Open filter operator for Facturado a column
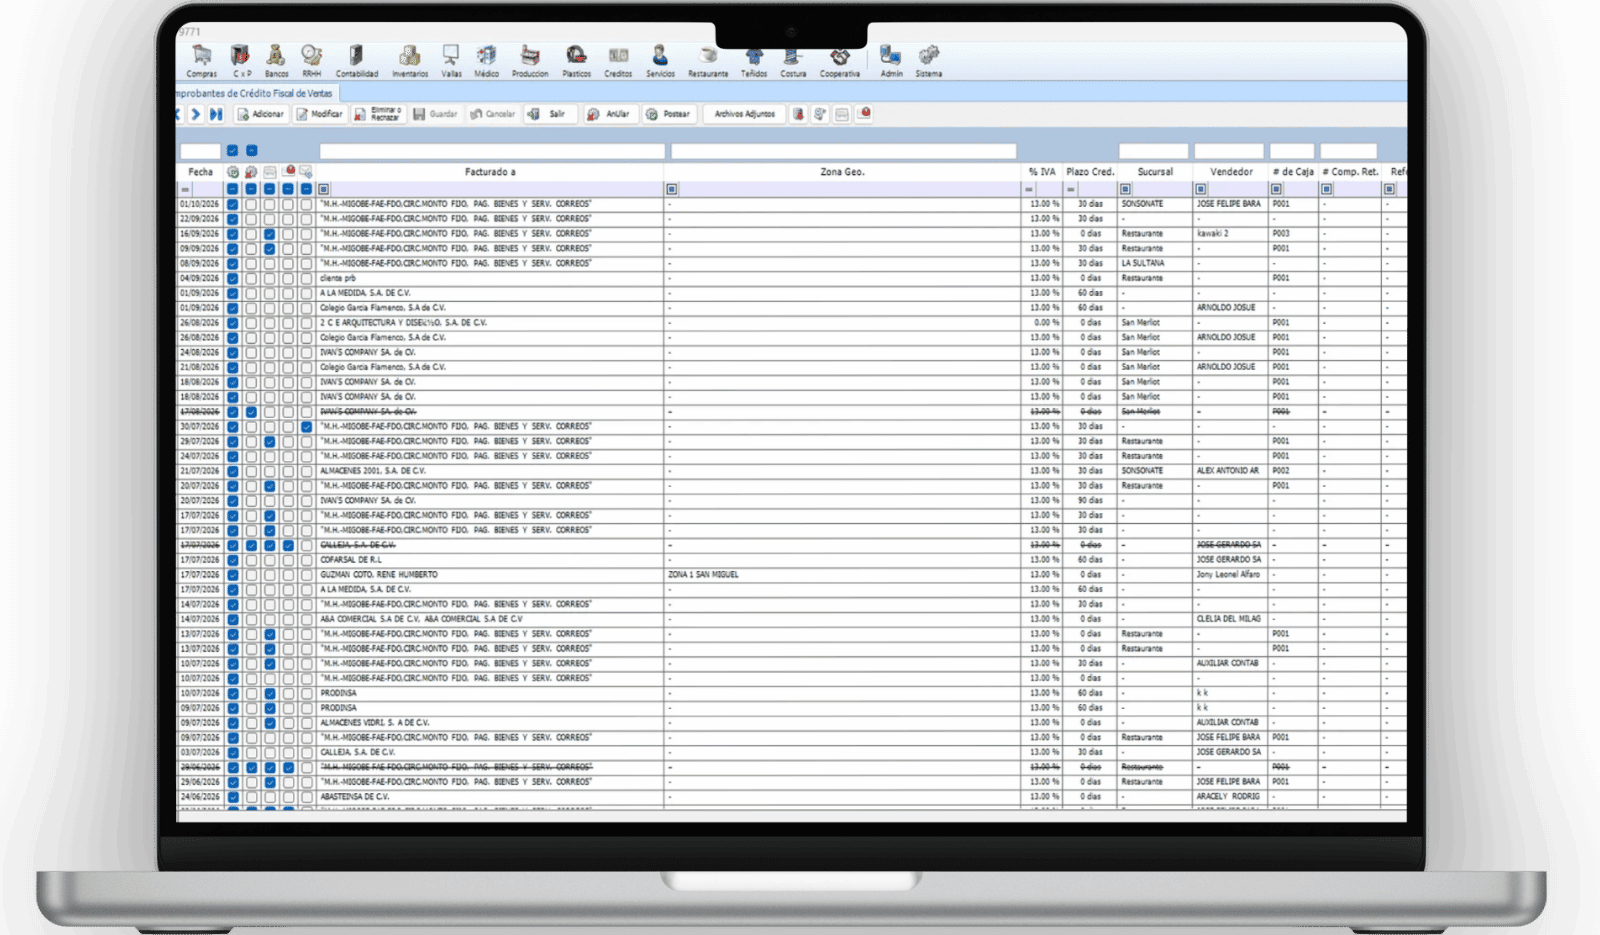Viewport: 1600px width, 935px height. (x=323, y=189)
